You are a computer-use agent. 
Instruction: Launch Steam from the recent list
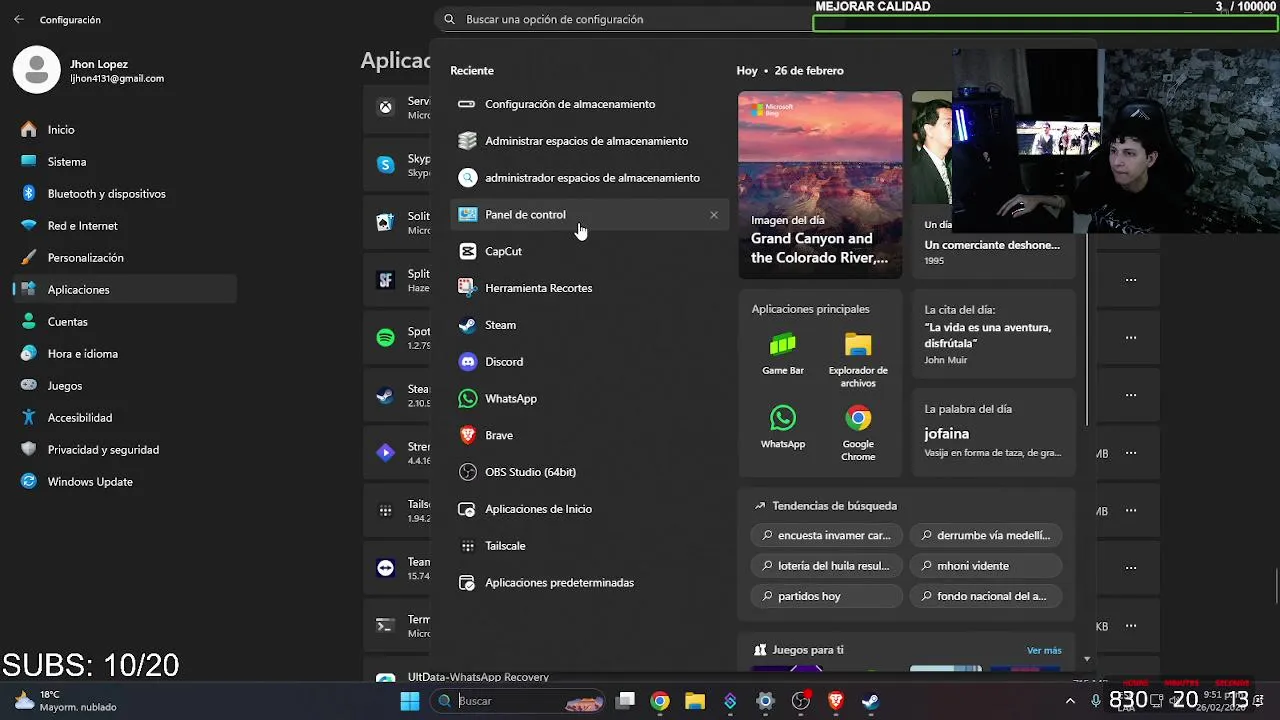pyautogui.click(x=589, y=325)
